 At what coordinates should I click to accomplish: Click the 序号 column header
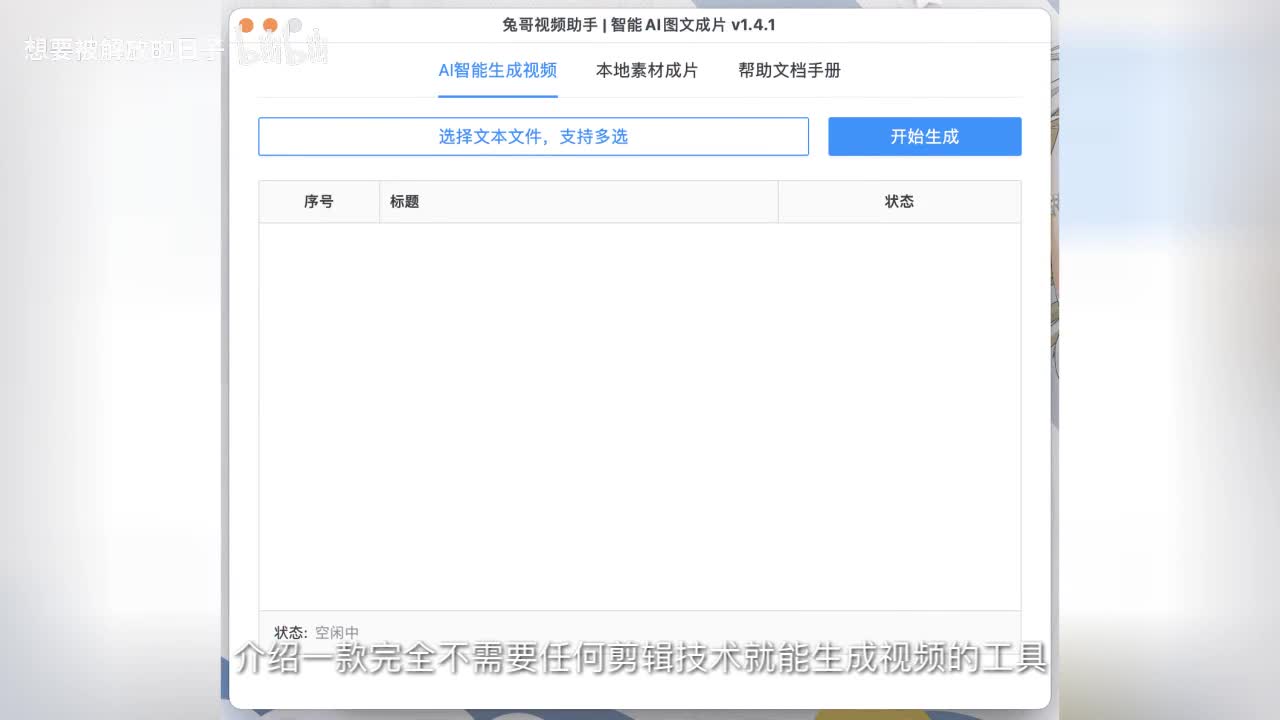318,202
